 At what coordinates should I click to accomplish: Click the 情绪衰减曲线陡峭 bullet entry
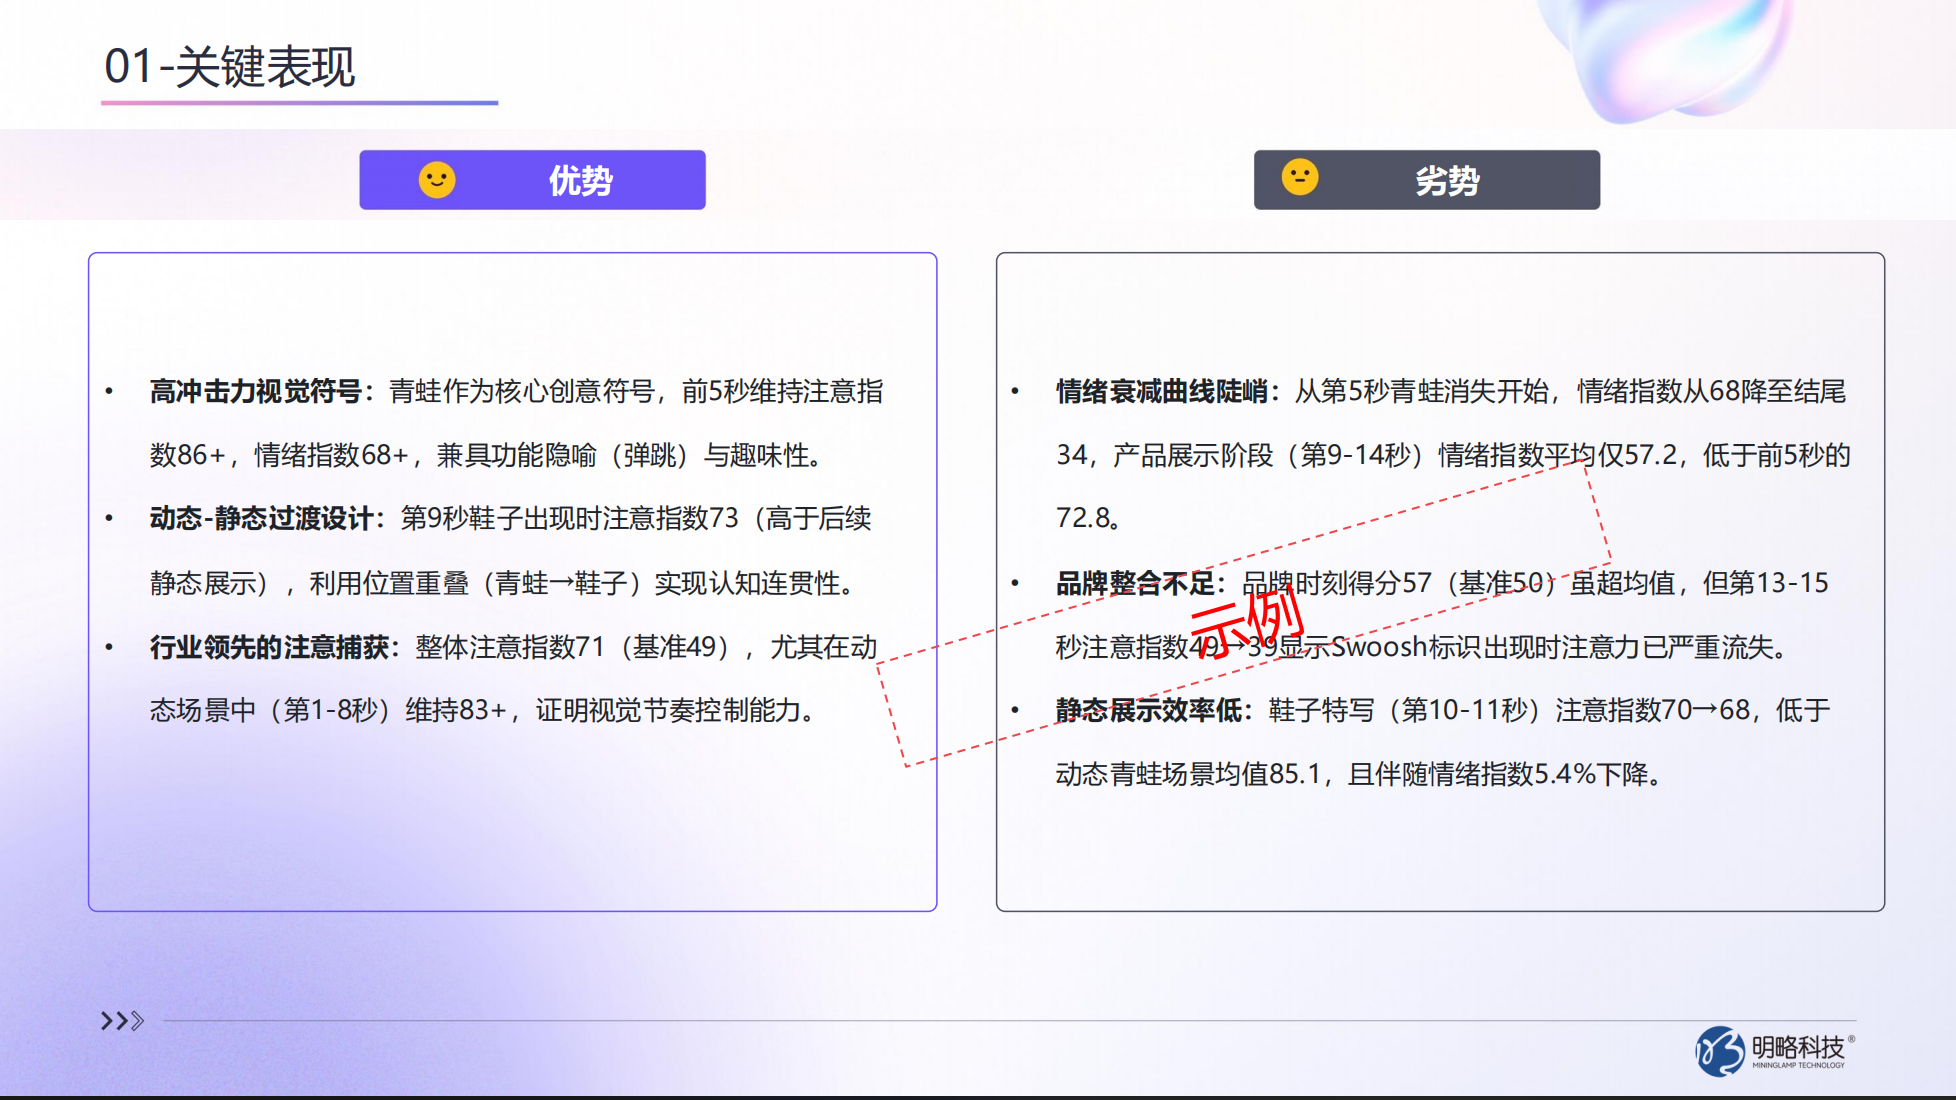tap(1163, 391)
